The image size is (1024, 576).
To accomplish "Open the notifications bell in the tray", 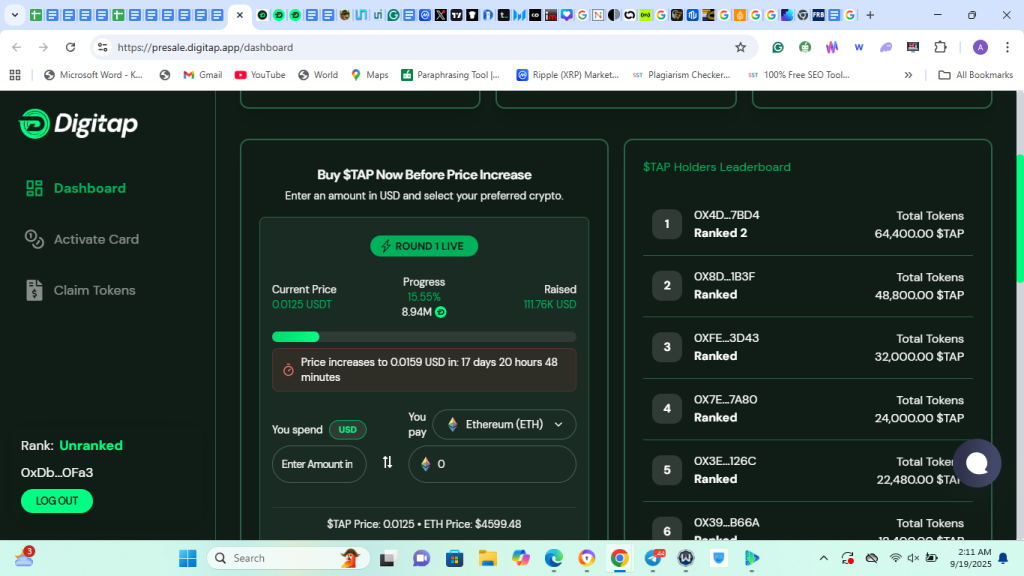I will 1003,558.
